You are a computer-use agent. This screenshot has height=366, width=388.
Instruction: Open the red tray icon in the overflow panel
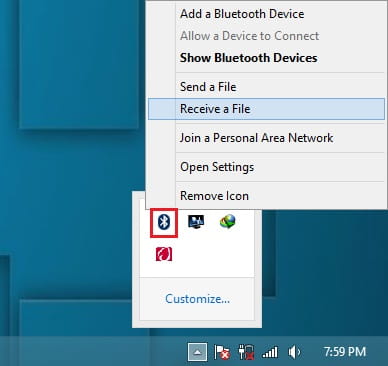pyautogui.click(x=164, y=254)
